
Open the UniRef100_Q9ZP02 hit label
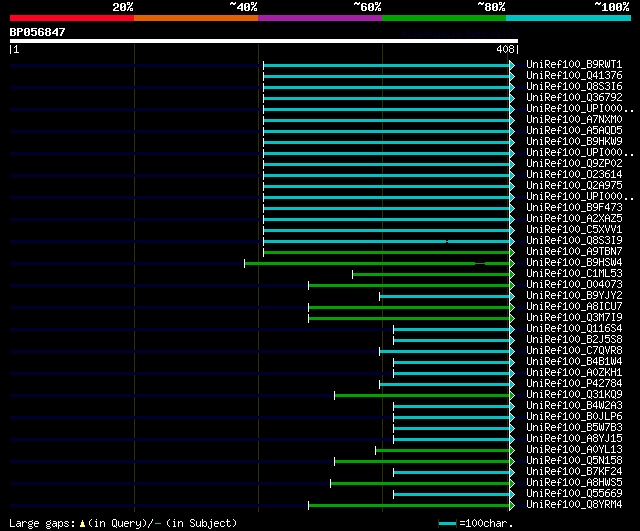pos(574,164)
